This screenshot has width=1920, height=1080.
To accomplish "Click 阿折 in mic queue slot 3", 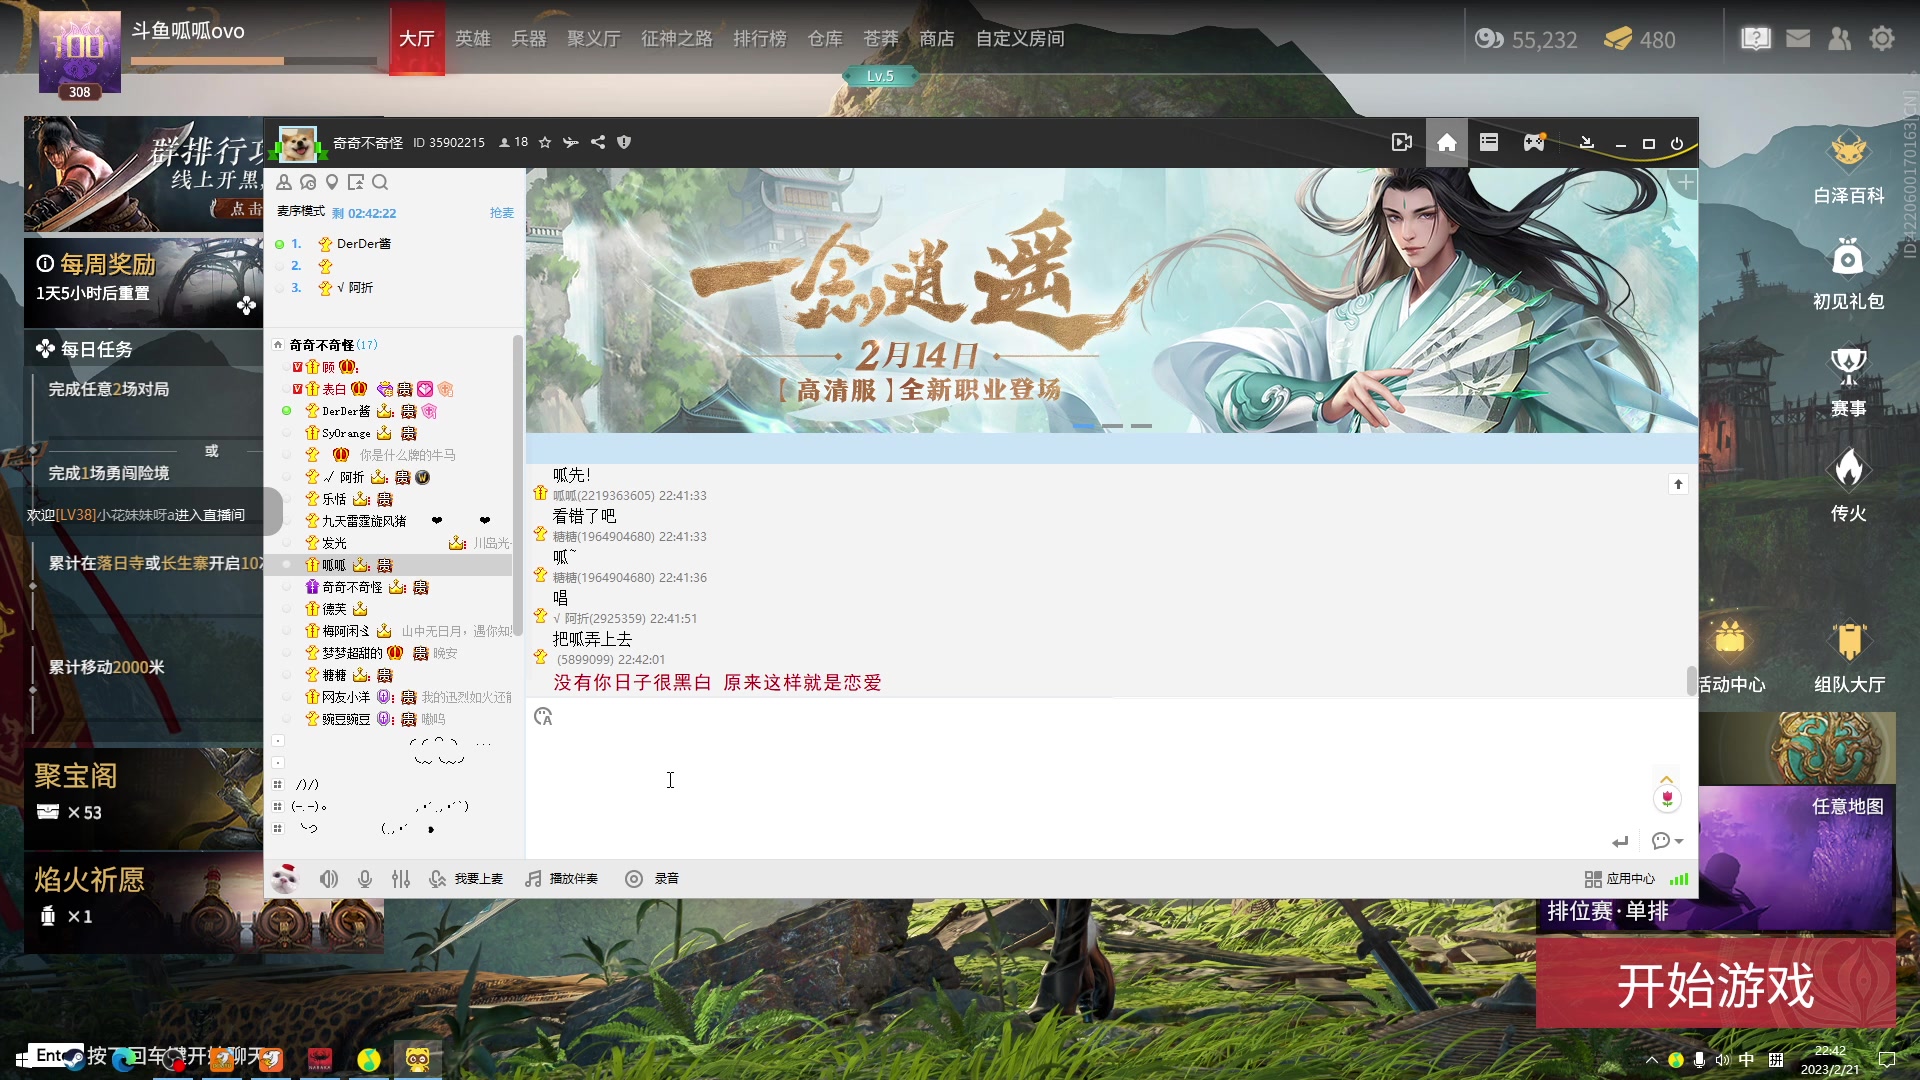I will point(355,288).
